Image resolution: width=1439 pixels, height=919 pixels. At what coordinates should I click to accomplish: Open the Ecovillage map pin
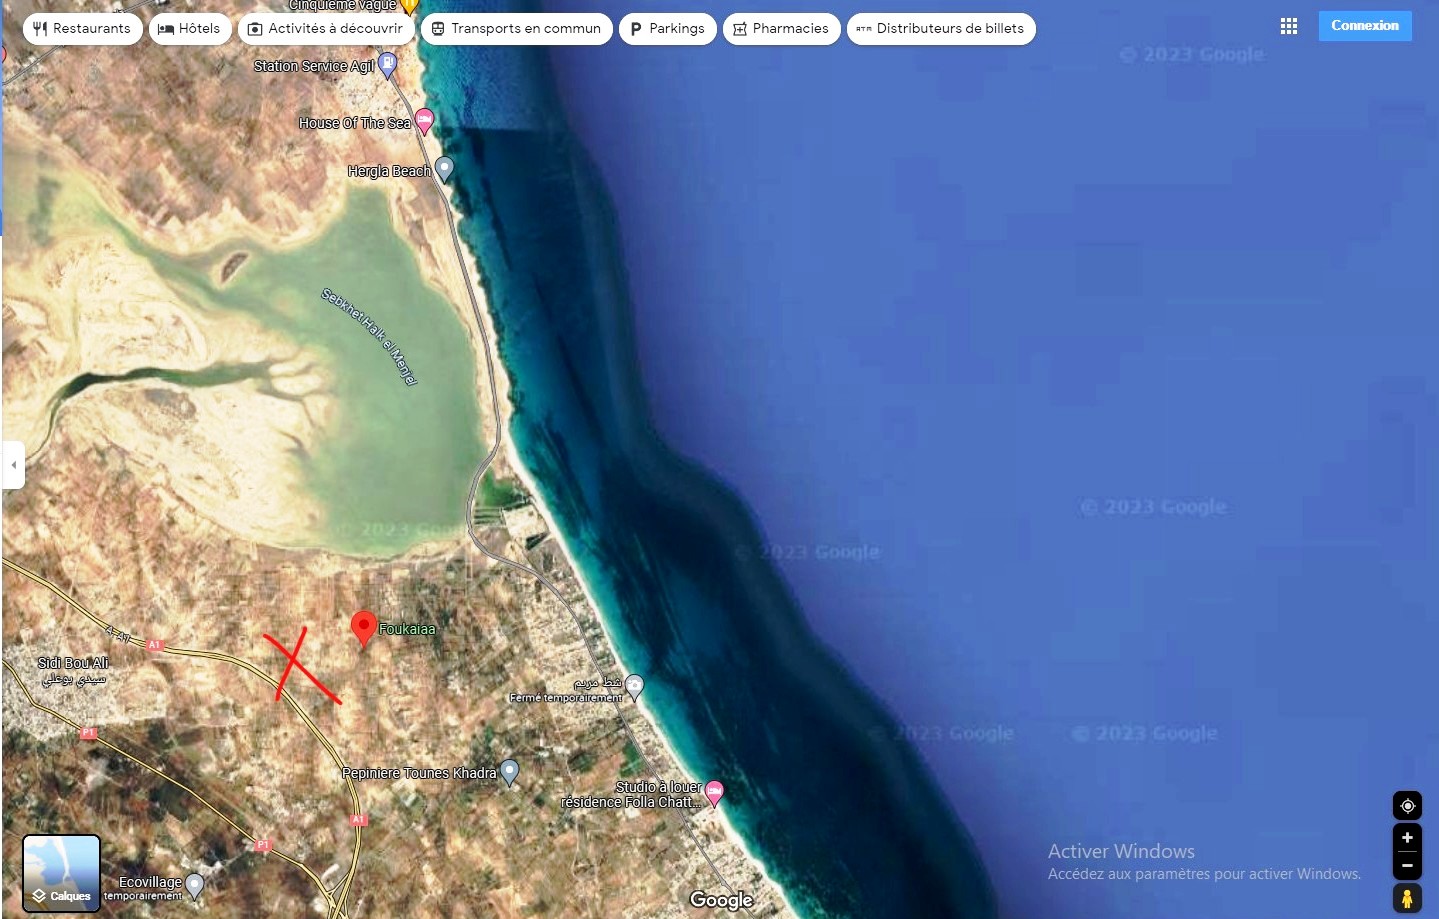click(x=195, y=884)
